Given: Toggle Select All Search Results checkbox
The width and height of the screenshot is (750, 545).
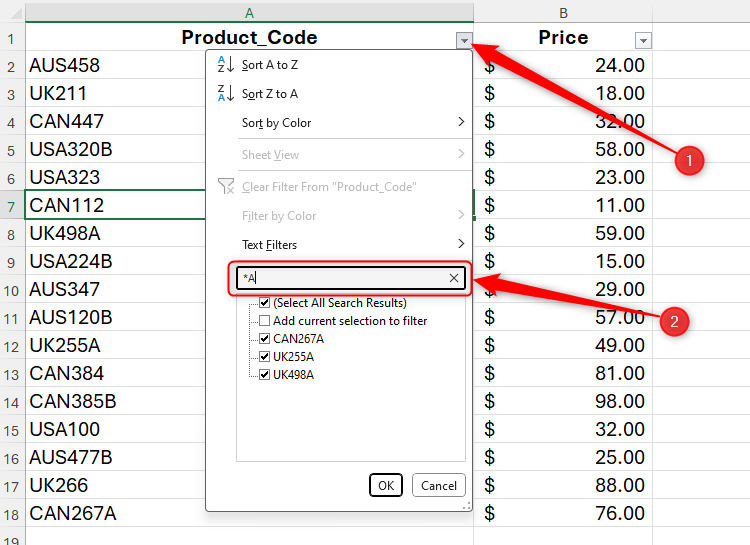Looking at the screenshot, I should click(x=264, y=303).
